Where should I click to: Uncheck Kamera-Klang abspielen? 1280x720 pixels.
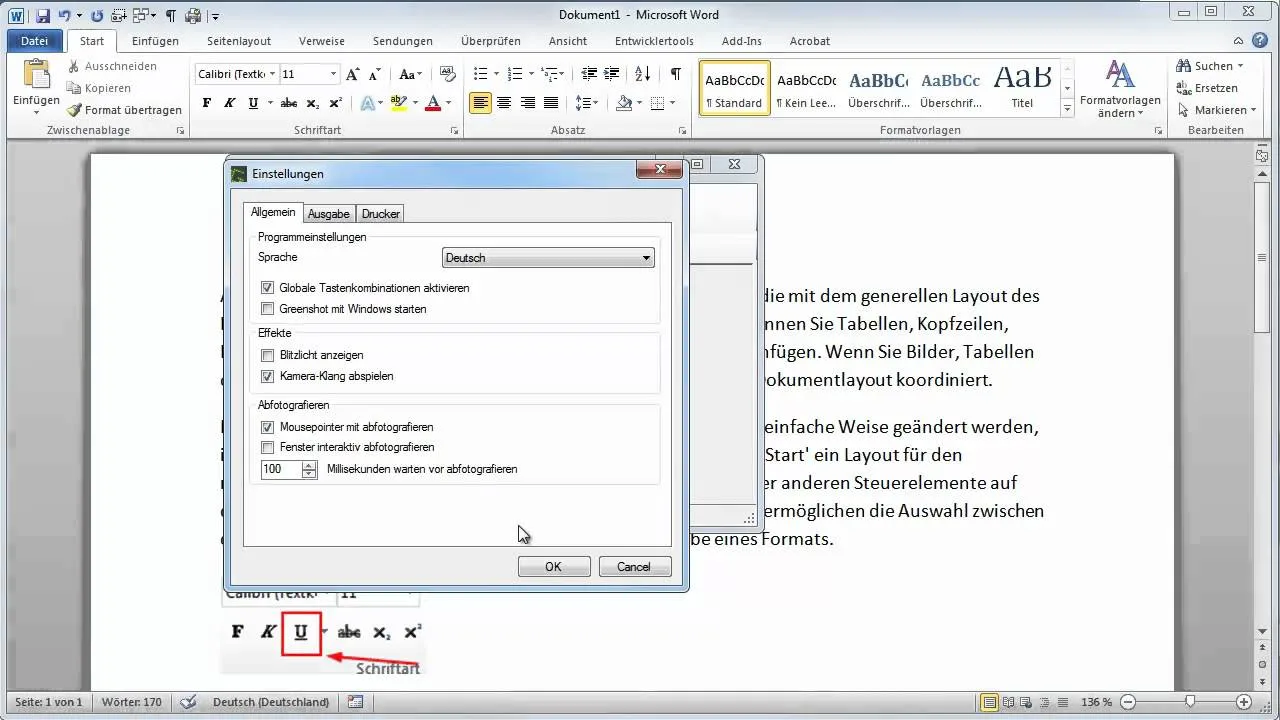(x=267, y=377)
